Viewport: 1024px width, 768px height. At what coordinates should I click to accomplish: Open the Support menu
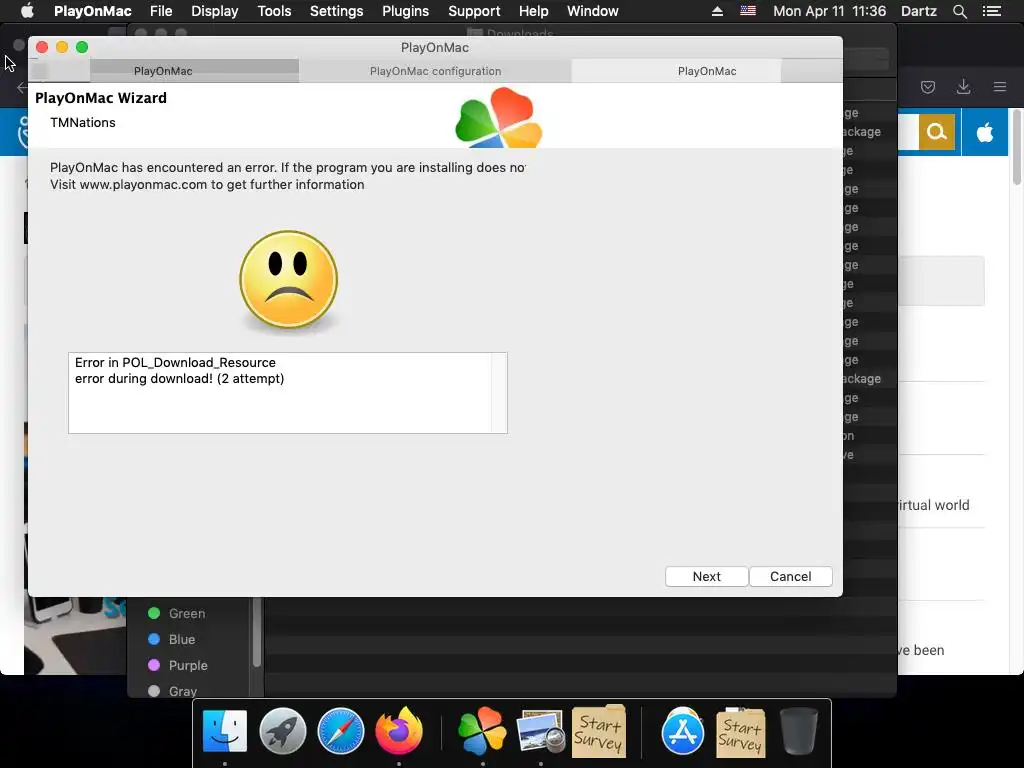[x=473, y=11]
